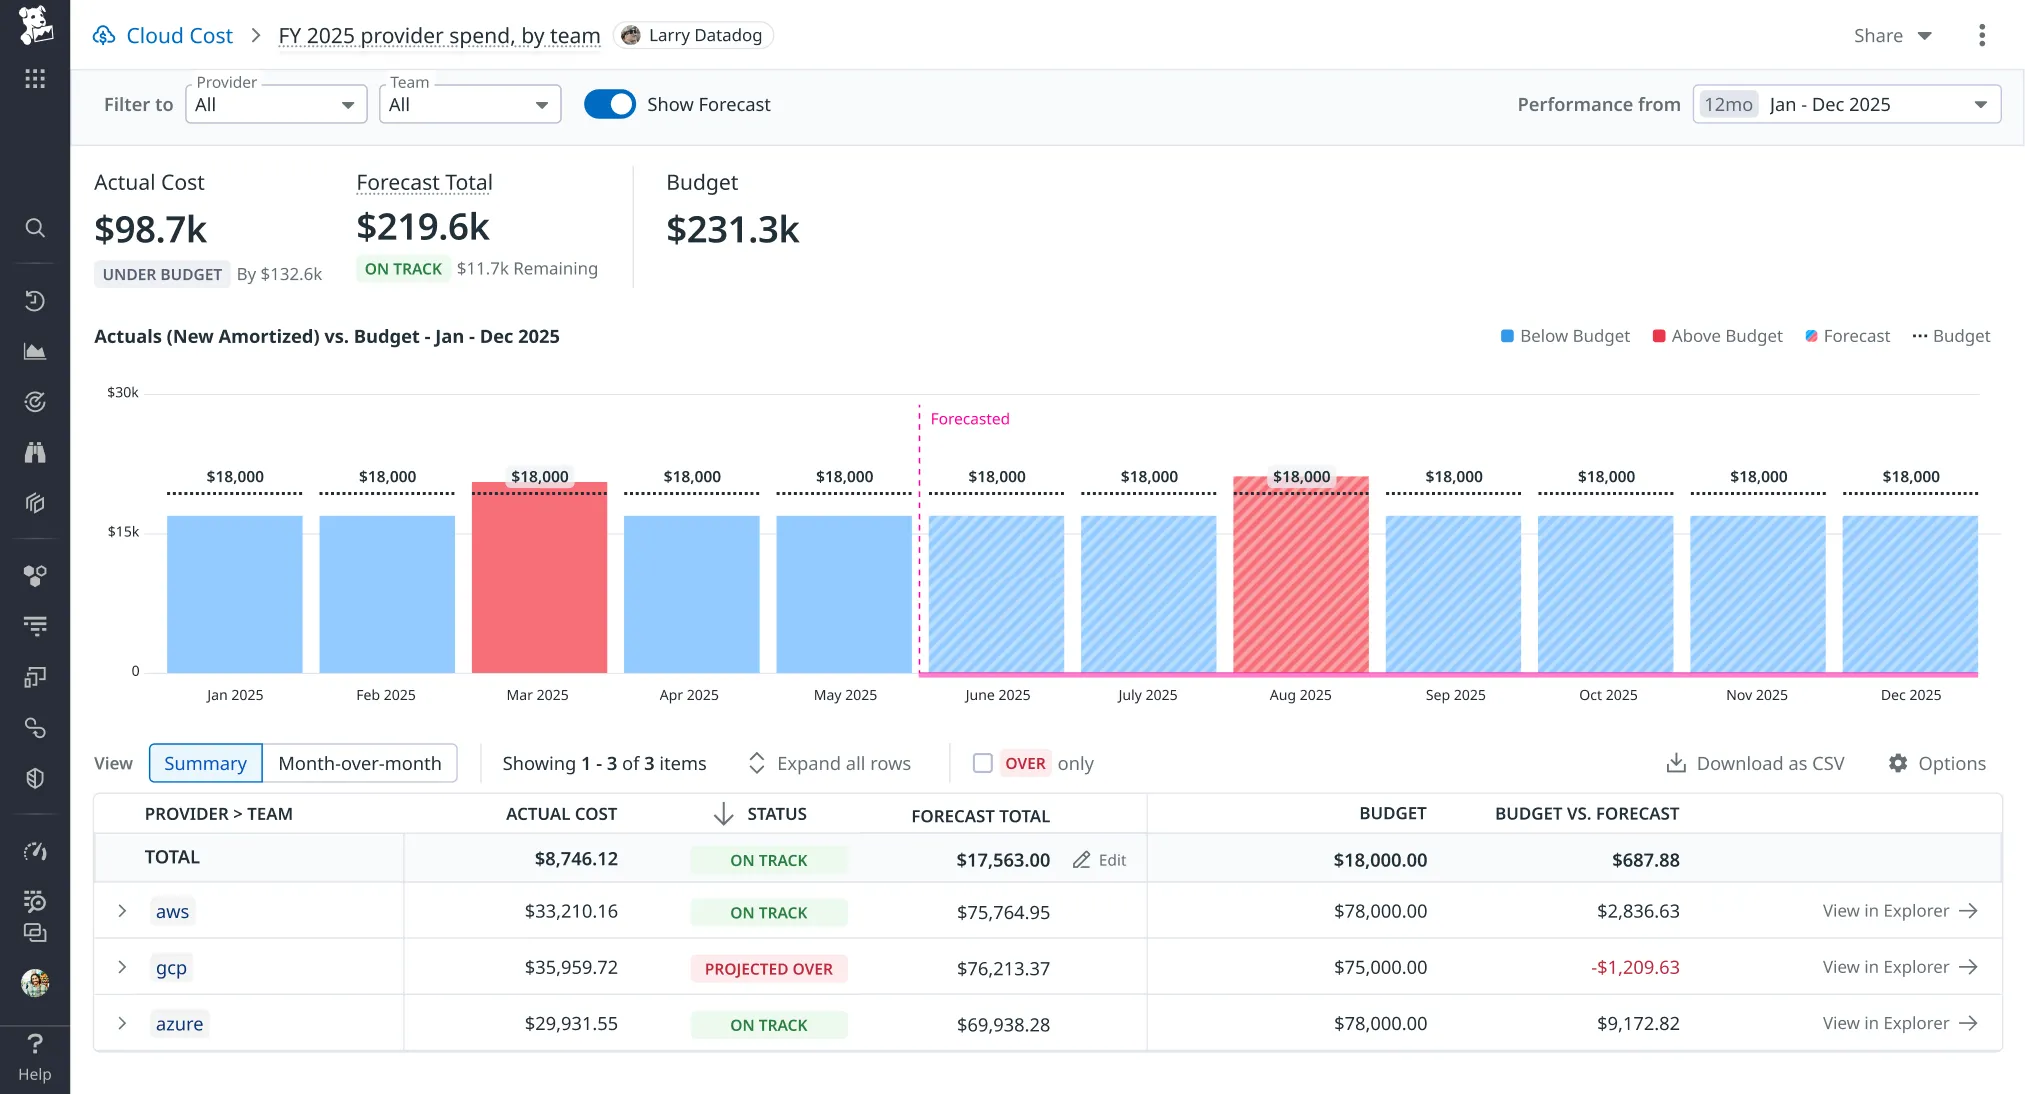Click the Cloud Cost breadcrumb link
Viewport: 2025px width, 1094px height.
tap(179, 36)
